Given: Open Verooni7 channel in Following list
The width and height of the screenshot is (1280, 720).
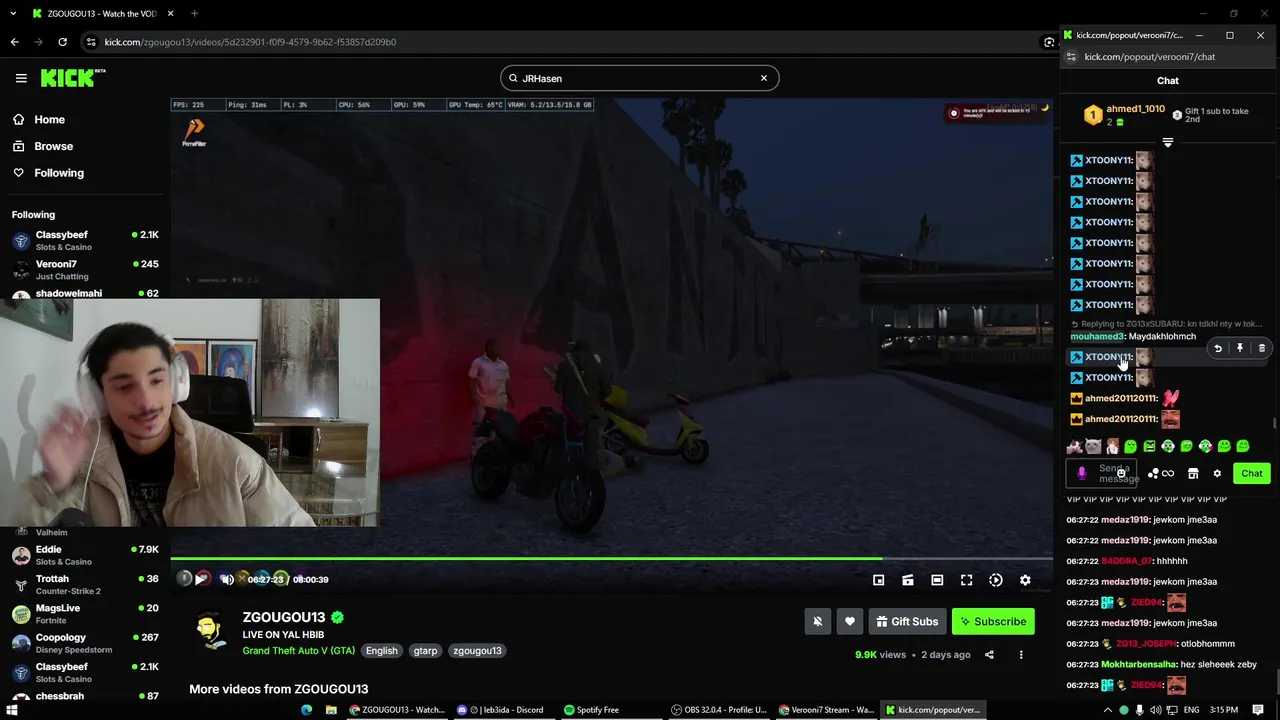Looking at the screenshot, I should (x=85, y=269).
